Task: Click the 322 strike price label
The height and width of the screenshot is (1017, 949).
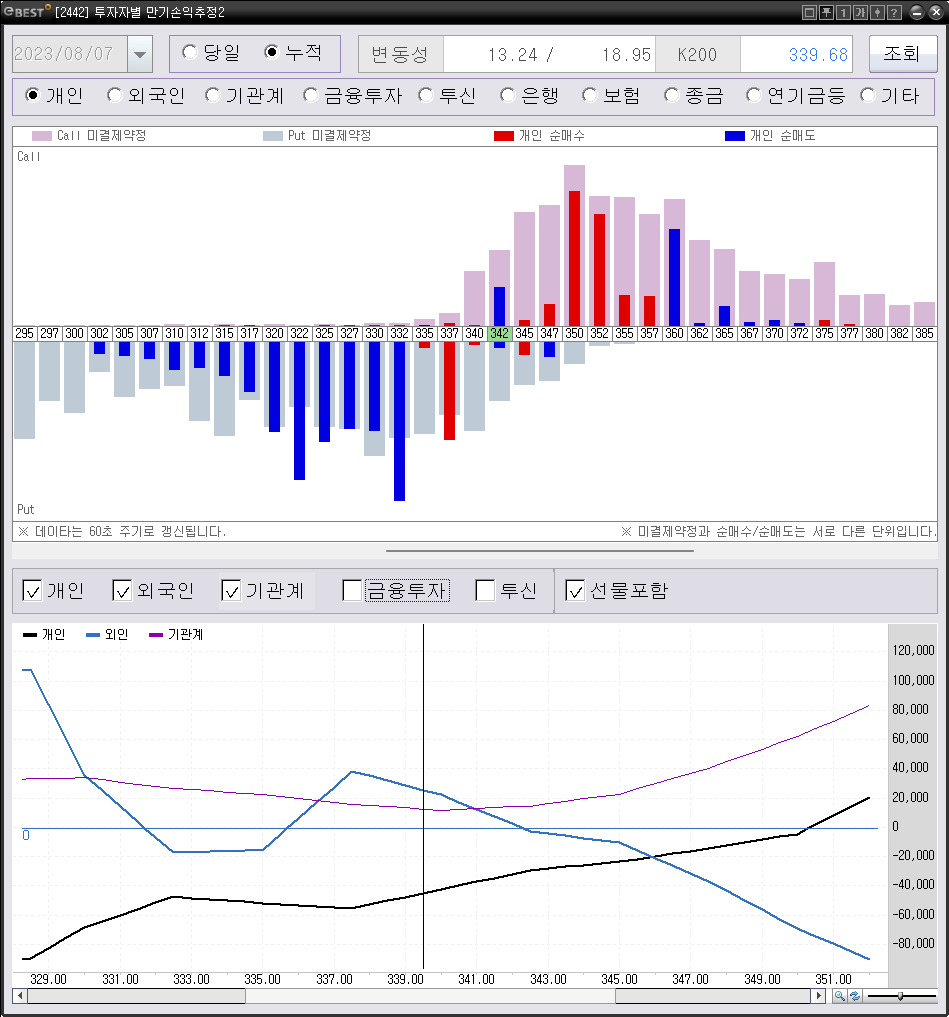Action: pos(300,333)
